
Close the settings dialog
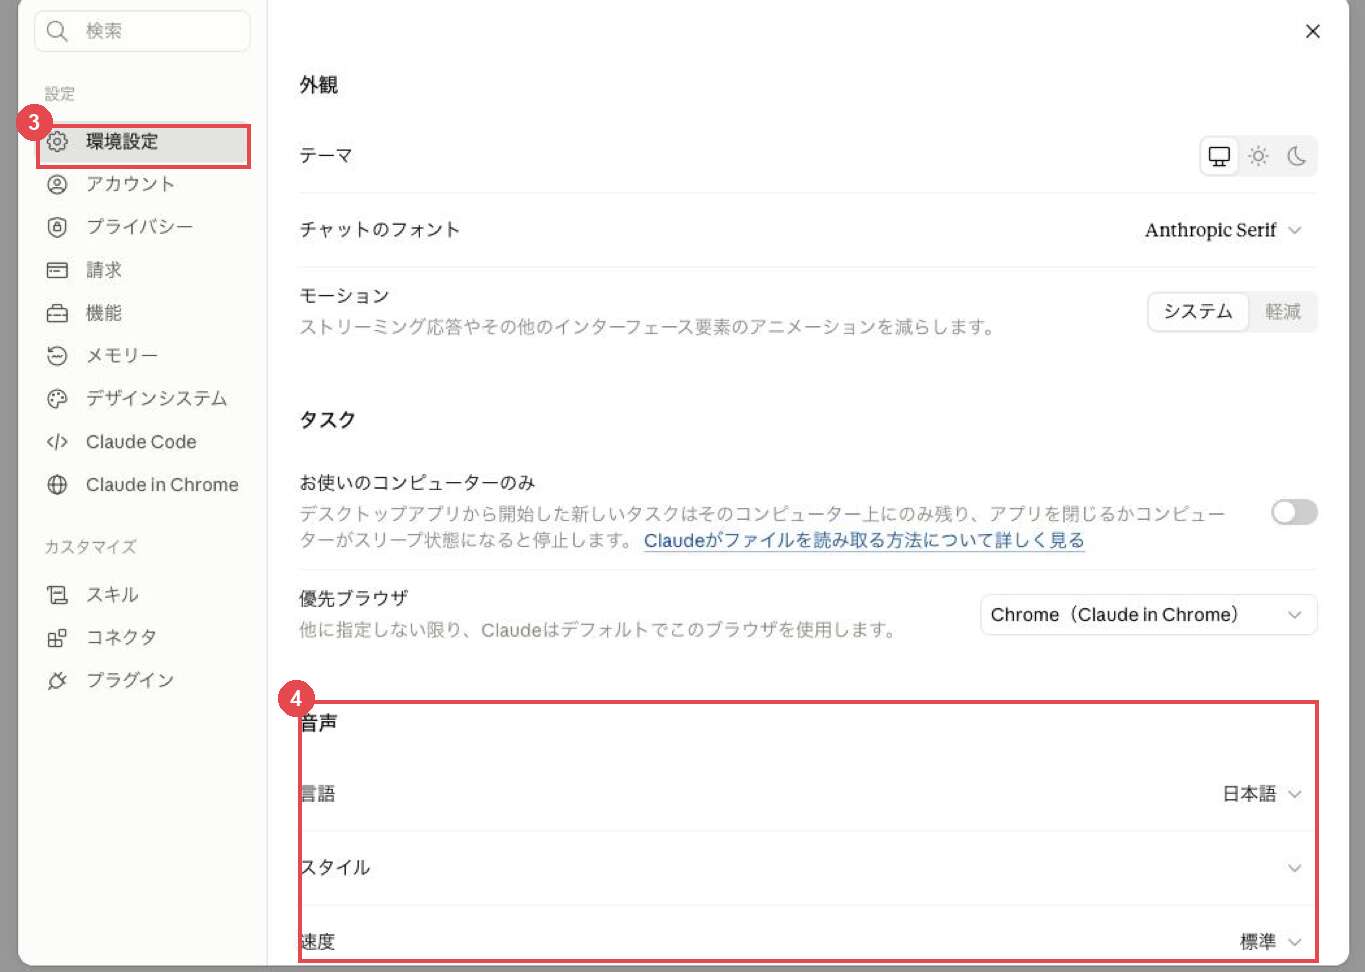pos(1313,31)
